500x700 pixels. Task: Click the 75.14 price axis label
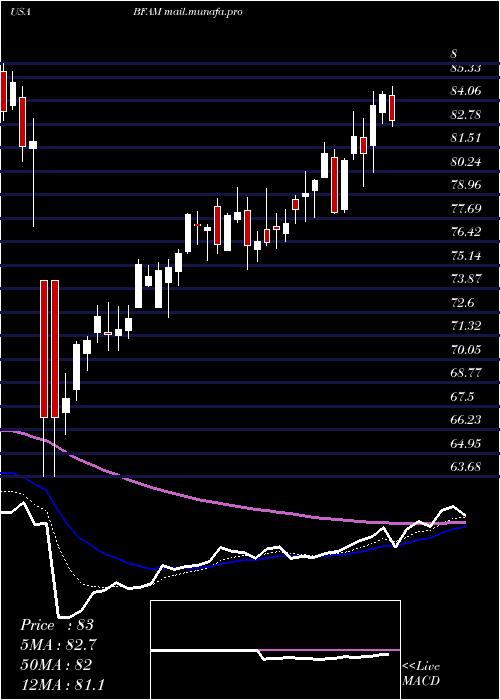coord(466,255)
